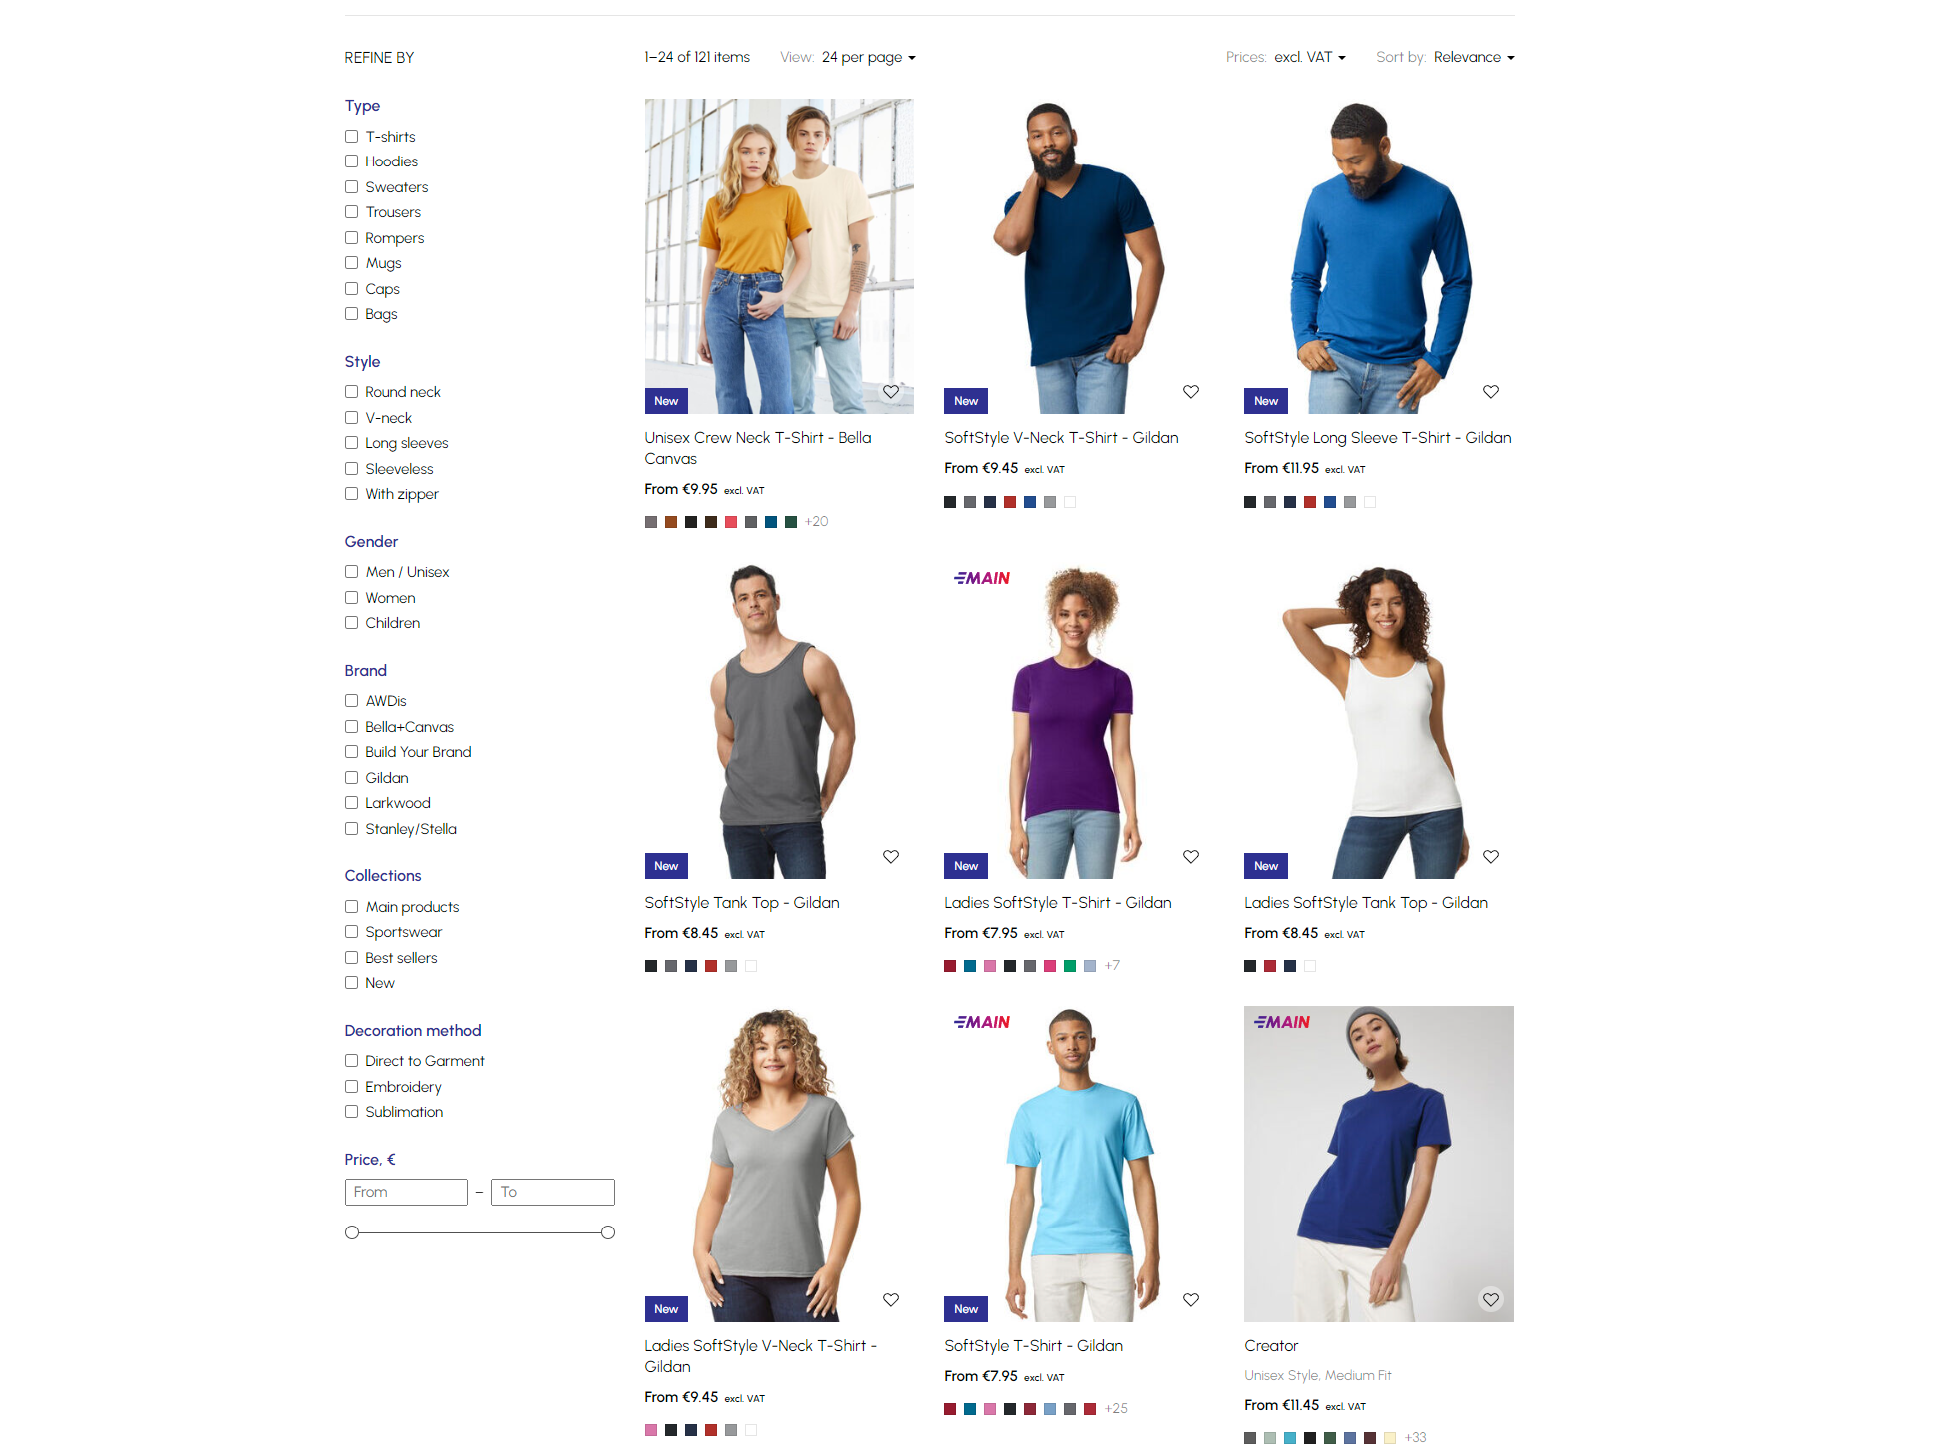Click the right price range slider handle
1943x1456 pixels.
(608, 1233)
